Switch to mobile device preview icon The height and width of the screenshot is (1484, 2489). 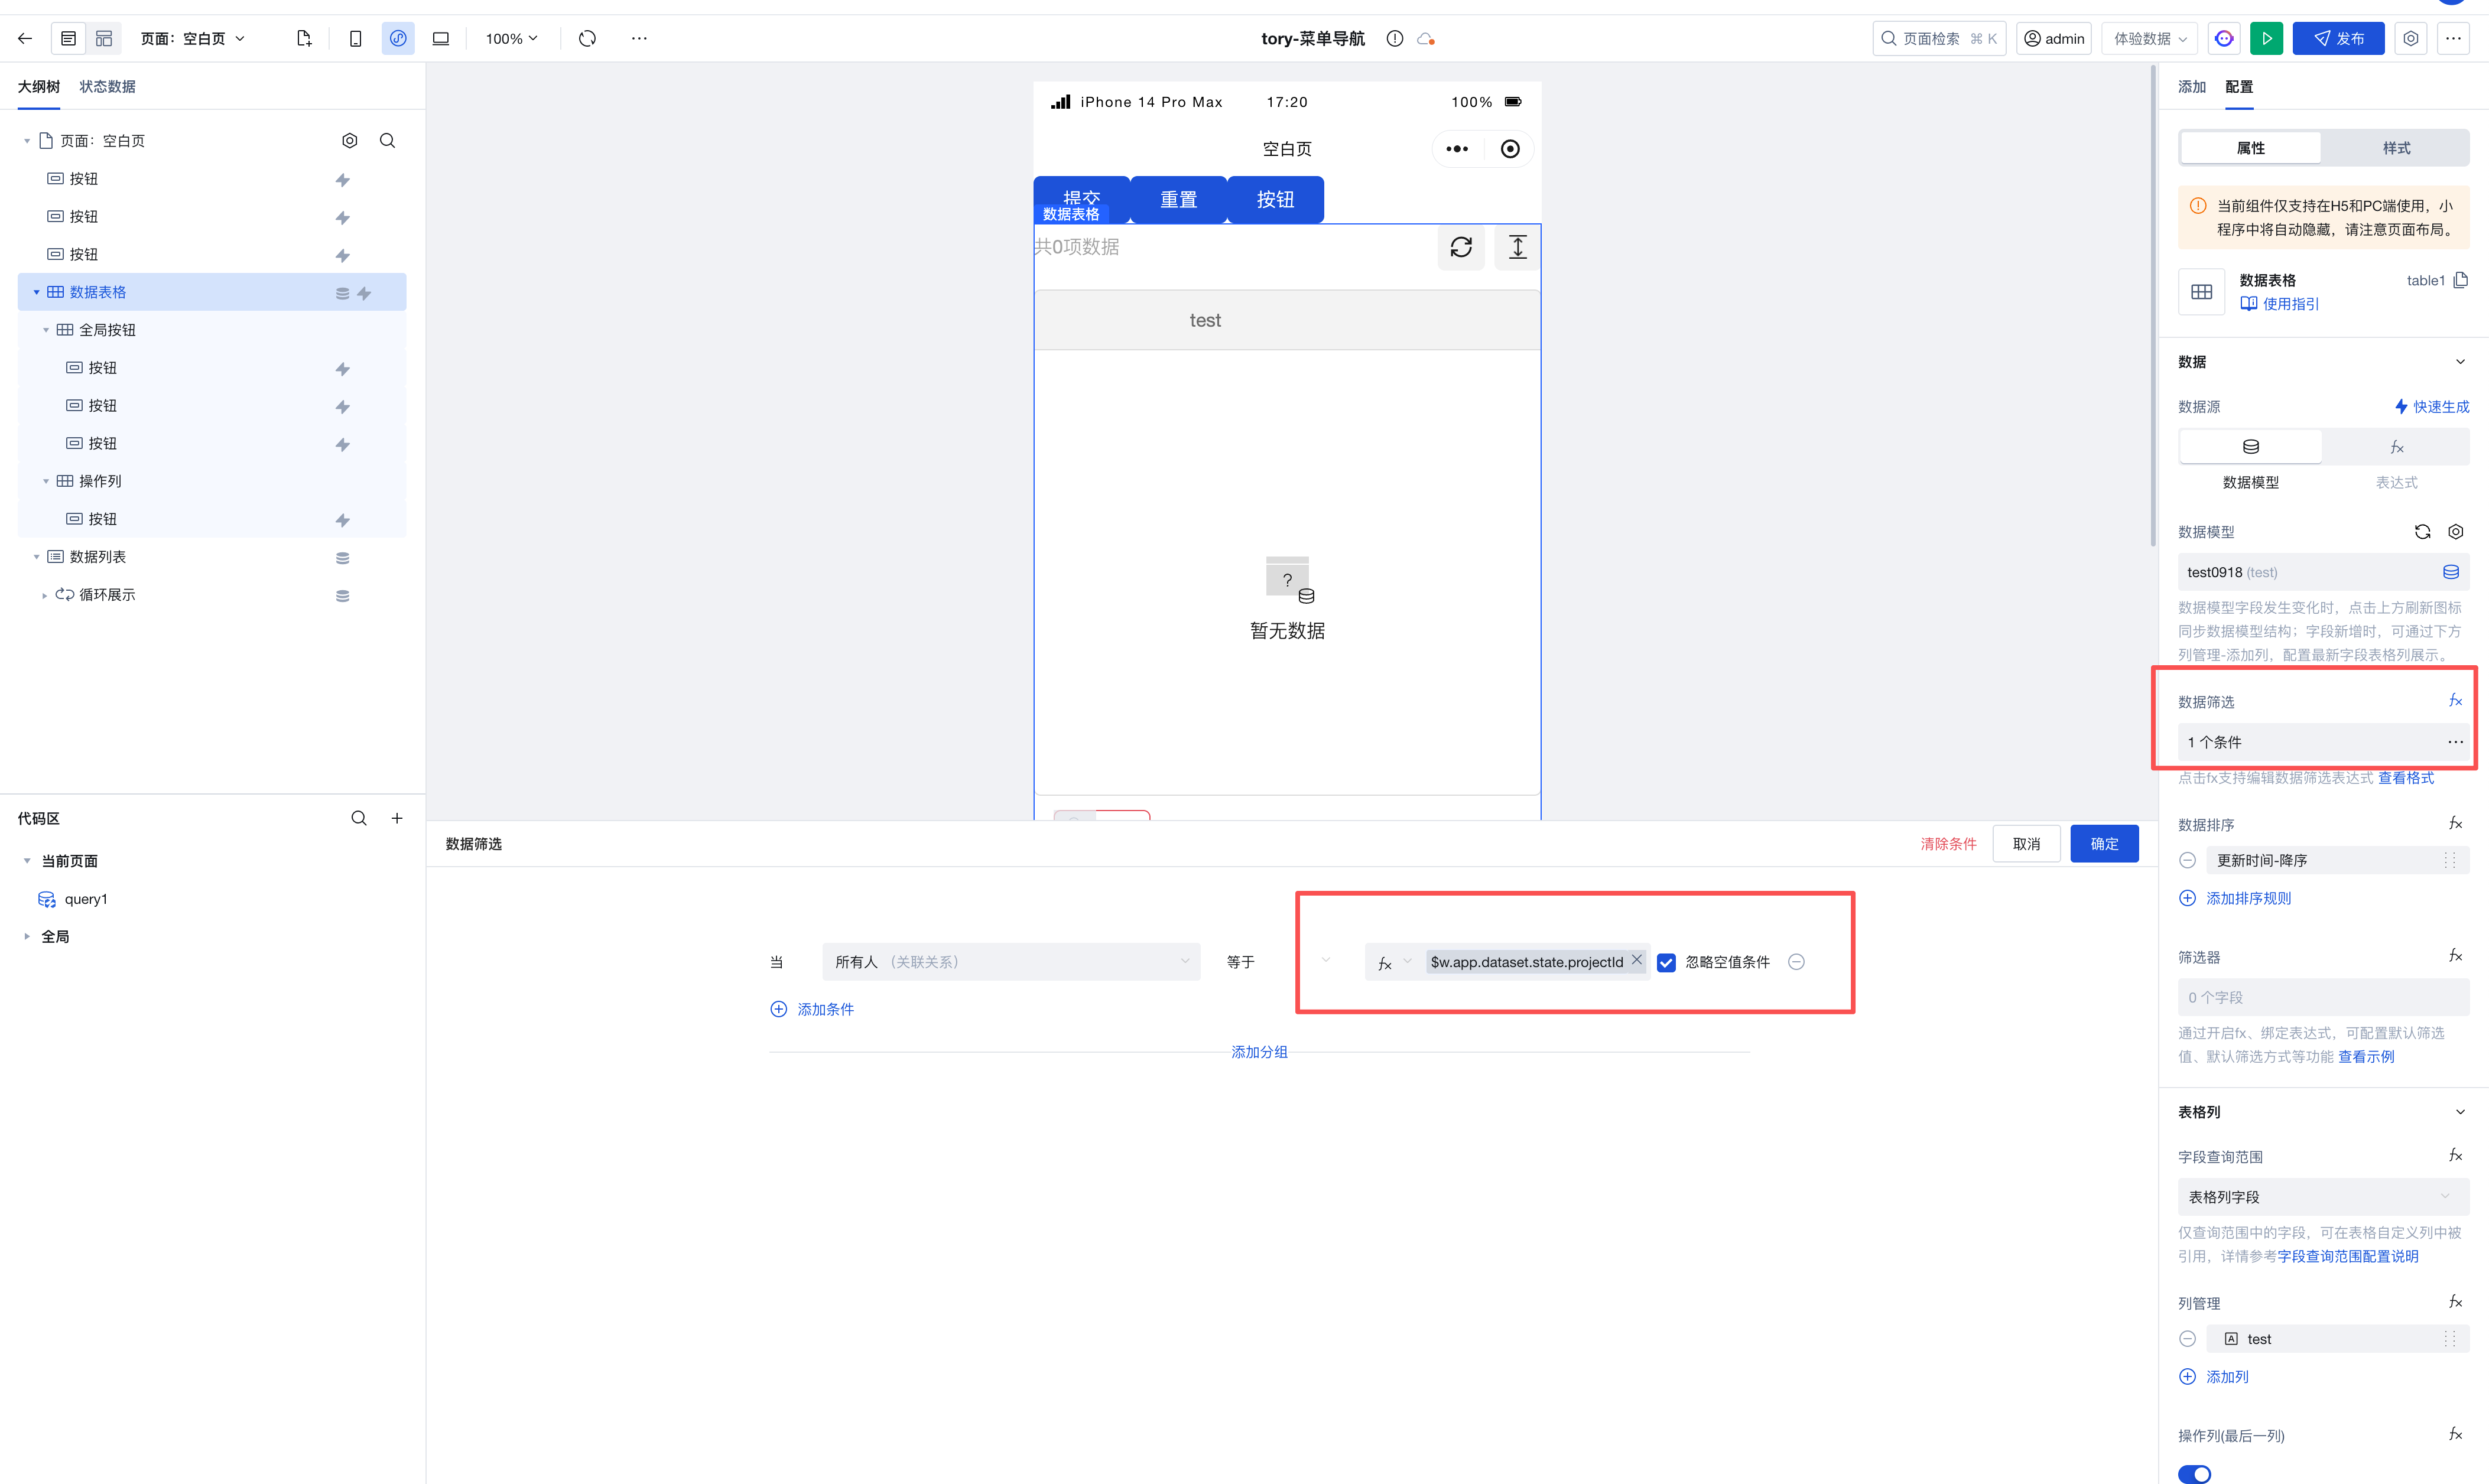tap(355, 38)
